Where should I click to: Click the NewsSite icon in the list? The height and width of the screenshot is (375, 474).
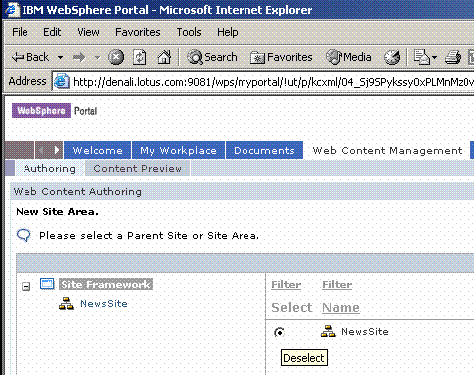[328, 331]
